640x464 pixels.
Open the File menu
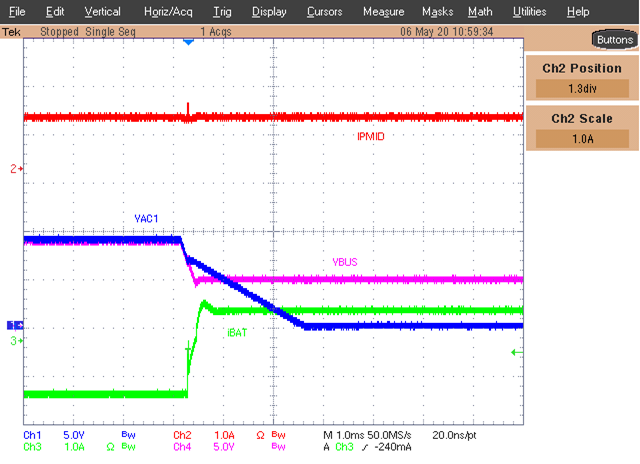17,11
